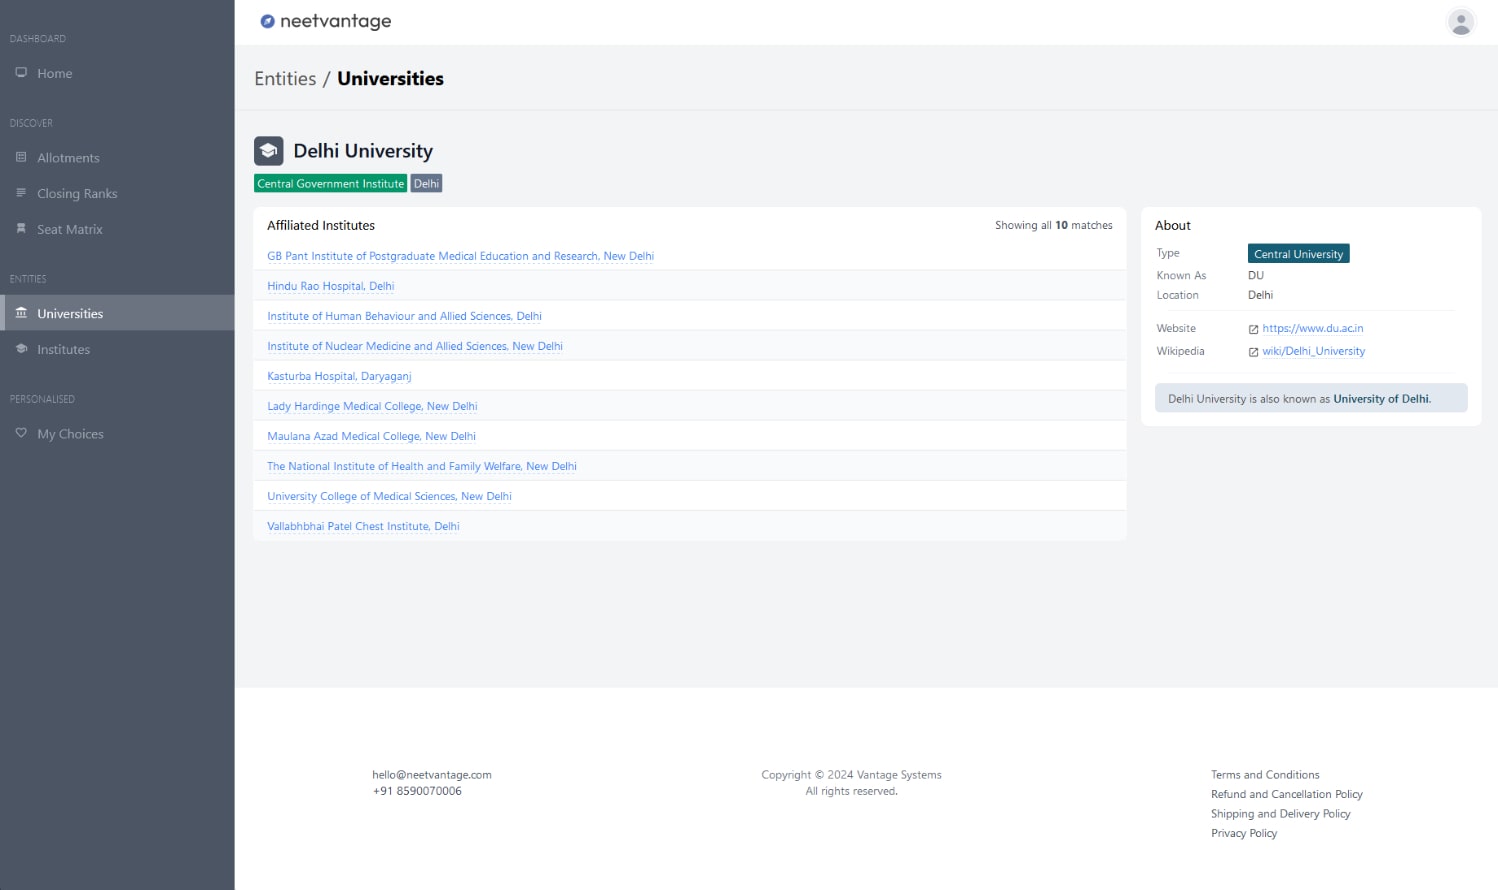Navigate to Entities breadcrumb
Image resolution: width=1498 pixels, height=890 pixels.
point(285,79)
